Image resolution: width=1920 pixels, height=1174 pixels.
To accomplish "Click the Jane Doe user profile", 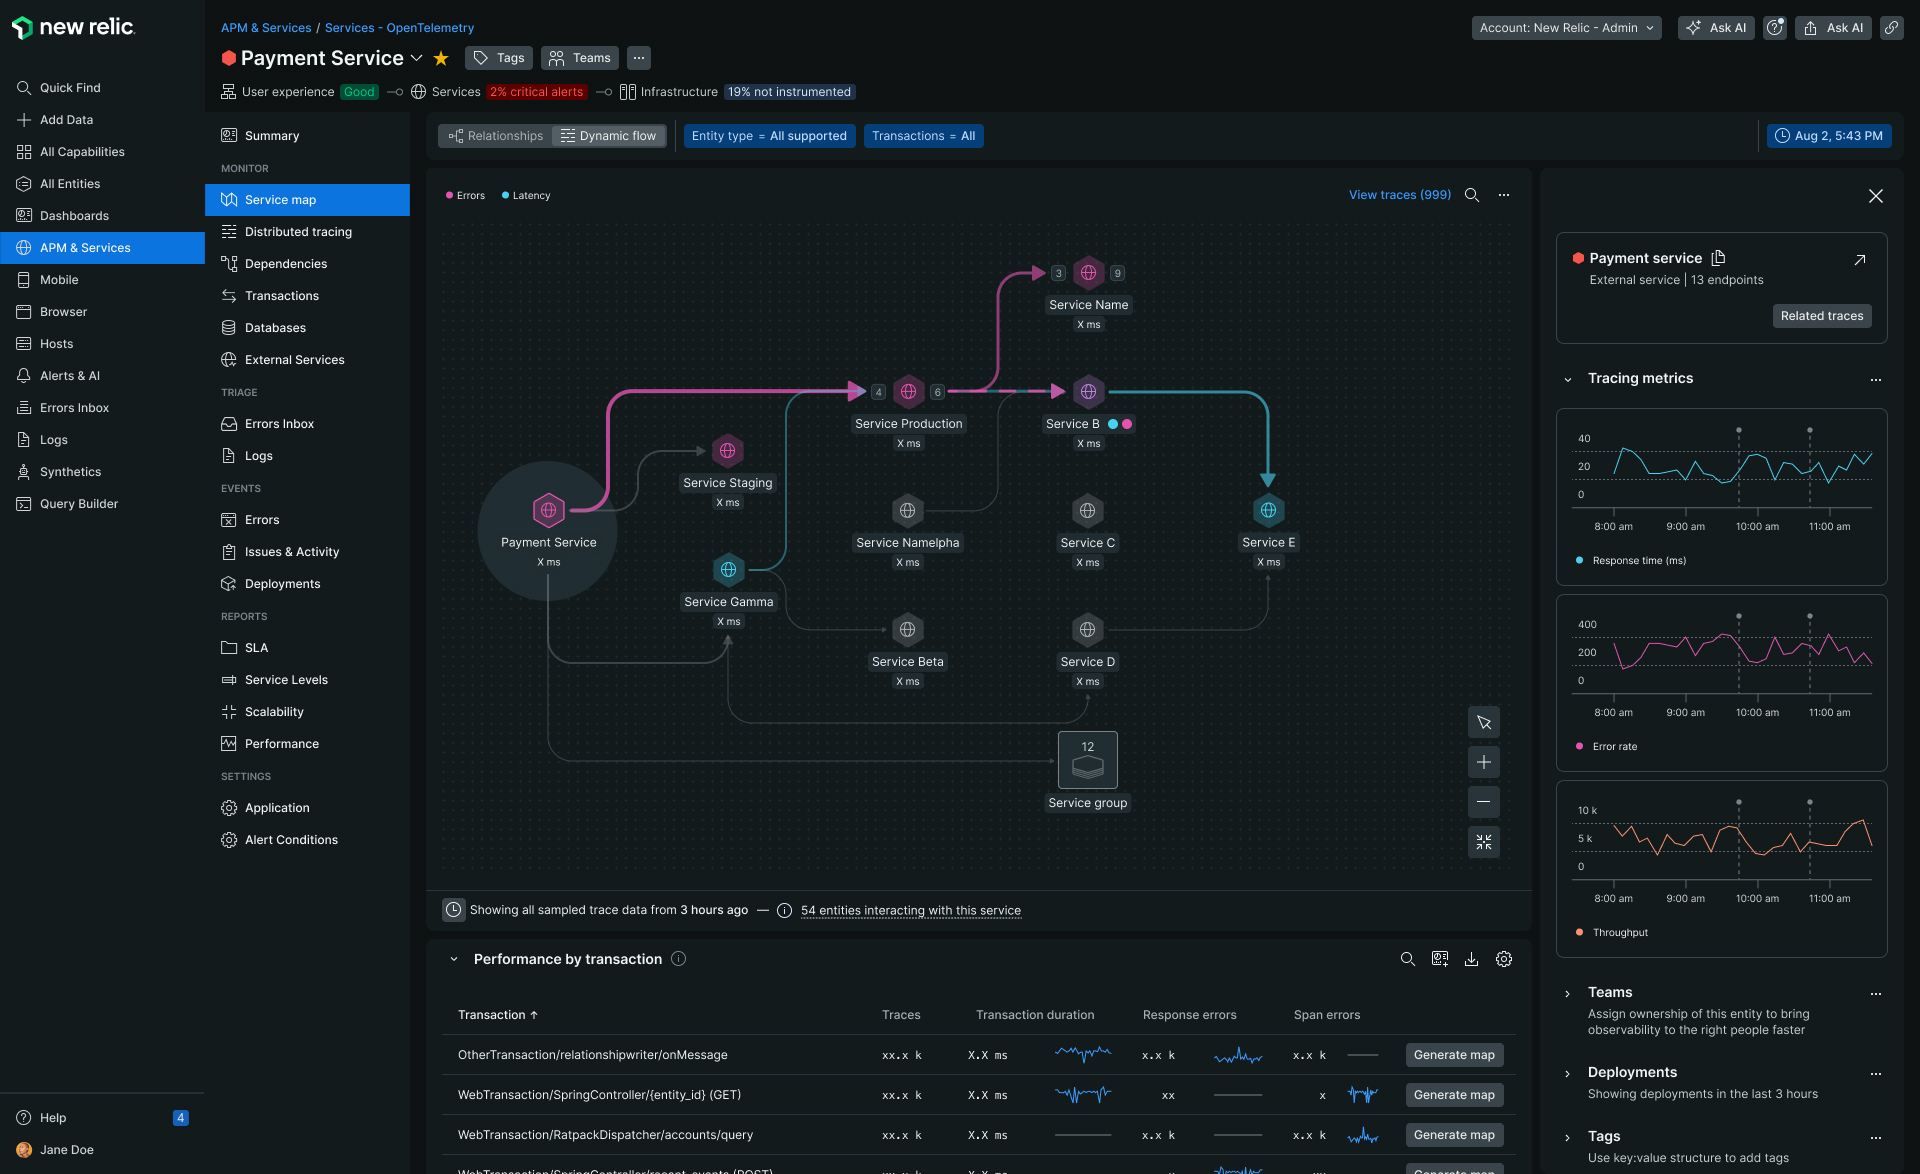I will [102, 1150].
